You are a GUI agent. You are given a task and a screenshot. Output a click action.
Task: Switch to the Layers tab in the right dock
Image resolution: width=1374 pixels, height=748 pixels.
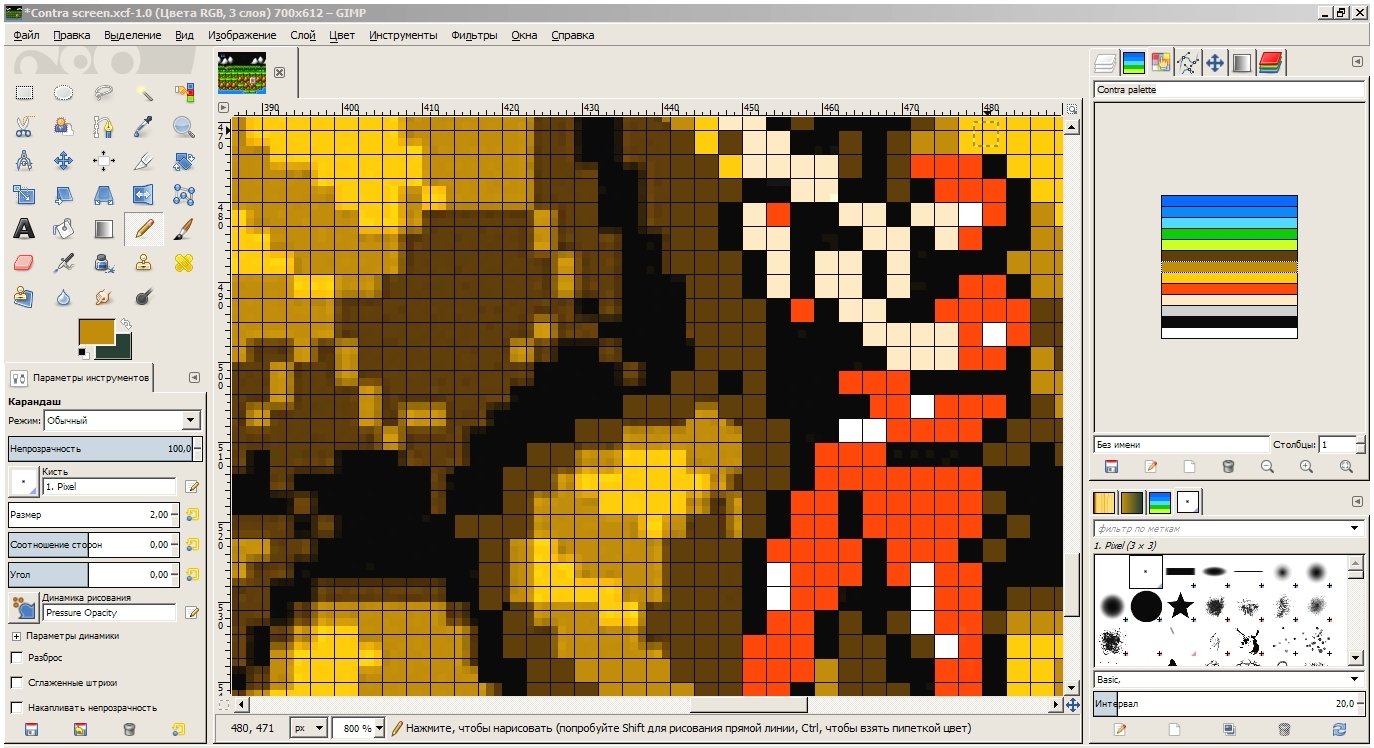[1105, 63]
